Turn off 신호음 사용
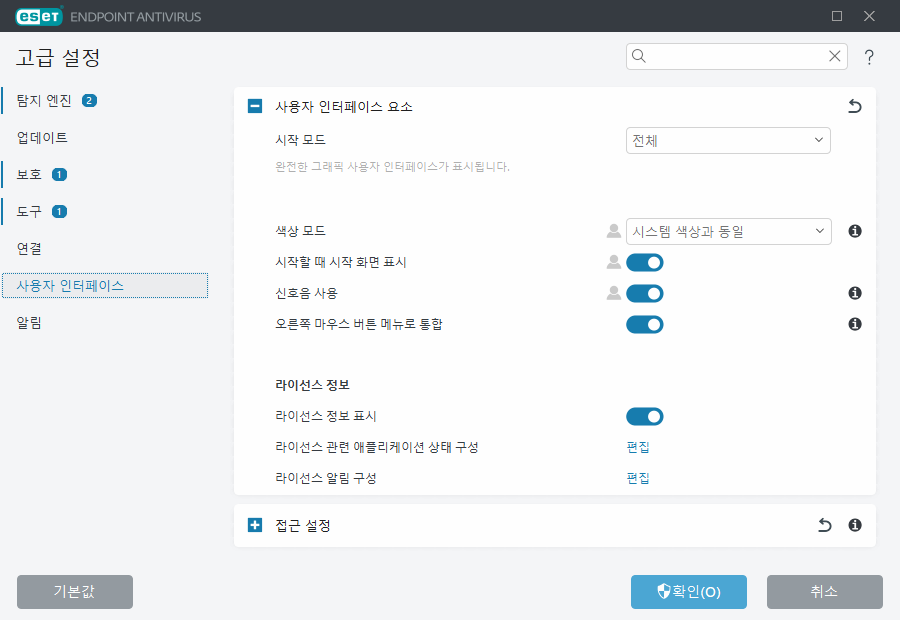Screen dimensions: 900x620 (x=644, y=293)
